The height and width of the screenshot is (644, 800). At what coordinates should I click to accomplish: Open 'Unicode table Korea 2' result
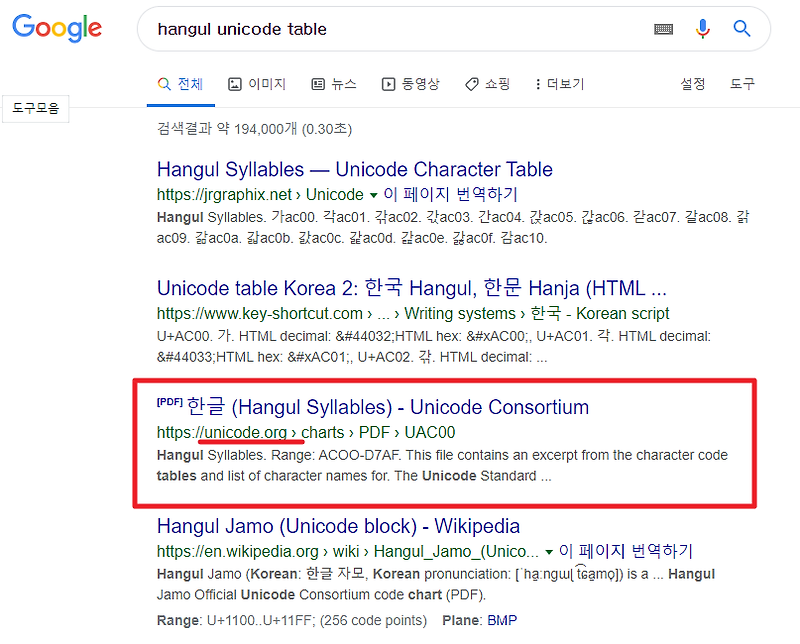point(412,288)
